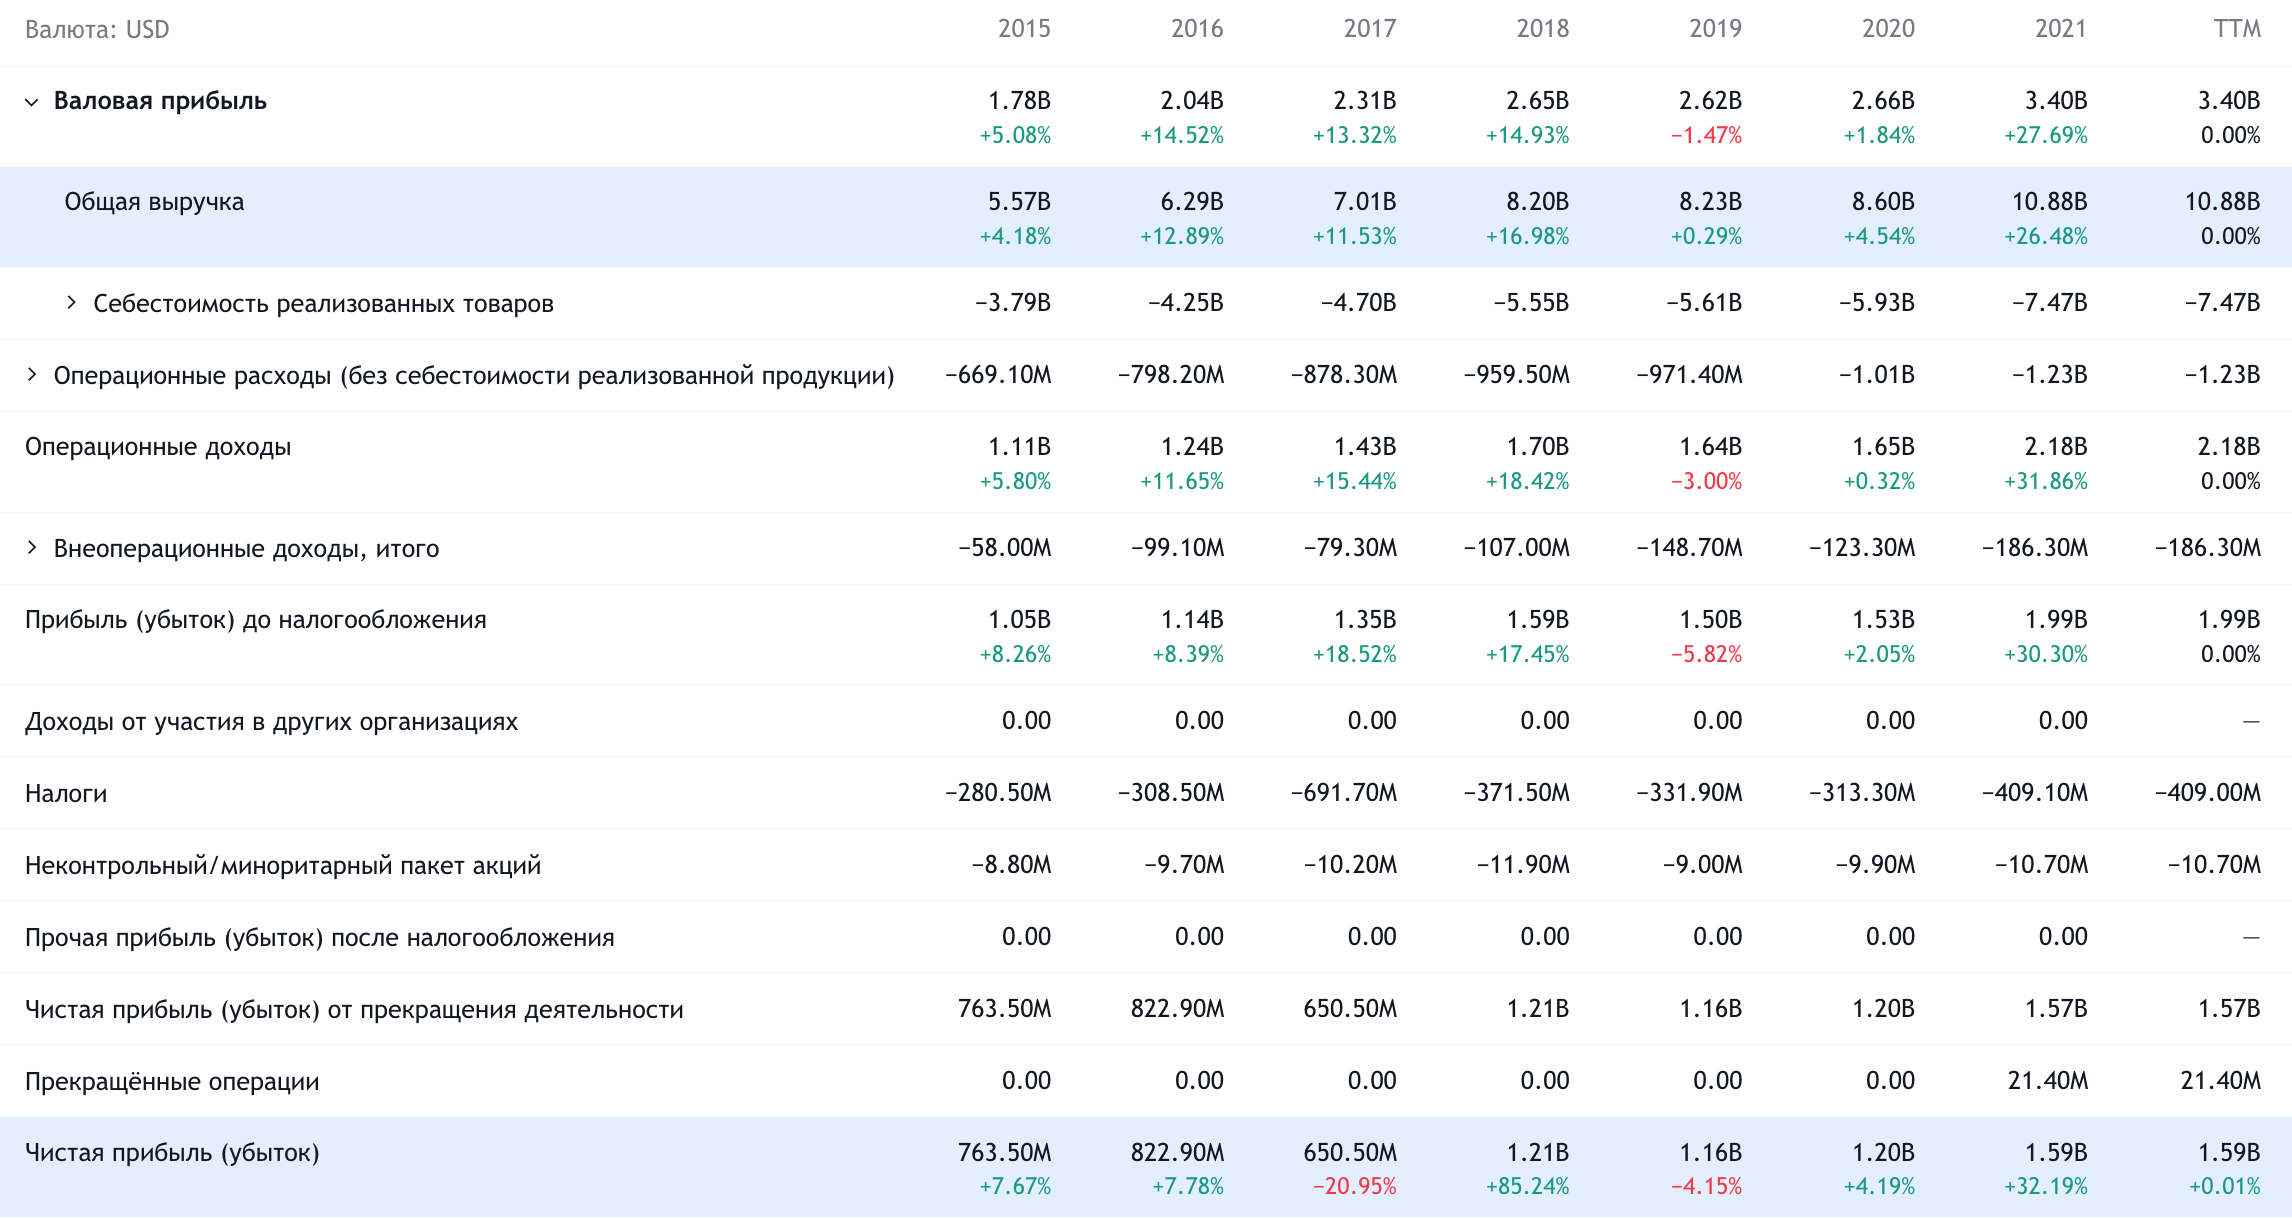Click the 2016 column header
2292x1218 pixels.
click(1197, 29)
